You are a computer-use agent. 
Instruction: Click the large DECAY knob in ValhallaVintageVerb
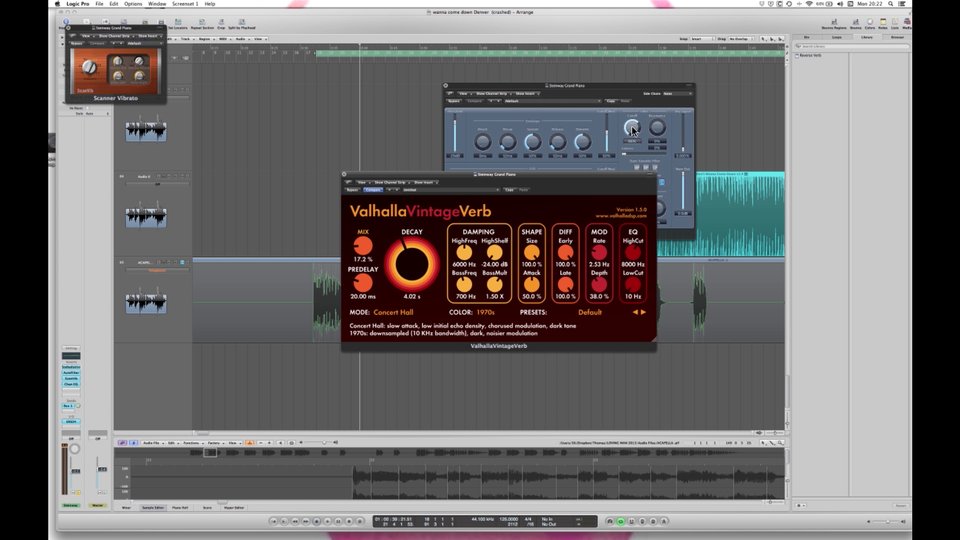[411, 264]
